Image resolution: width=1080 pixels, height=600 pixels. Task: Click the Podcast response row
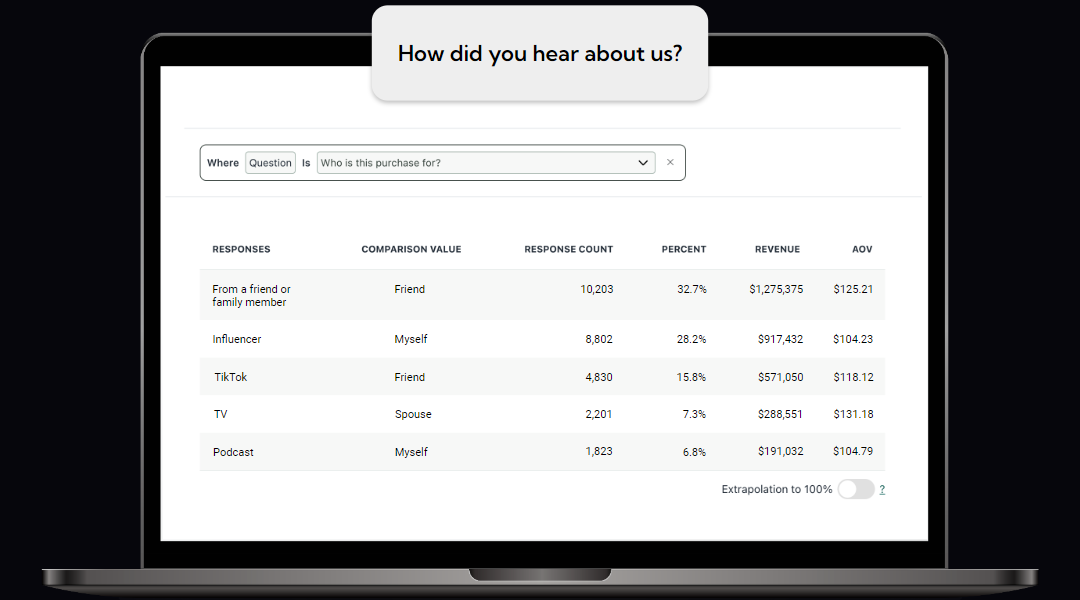[x=233, y=452]
